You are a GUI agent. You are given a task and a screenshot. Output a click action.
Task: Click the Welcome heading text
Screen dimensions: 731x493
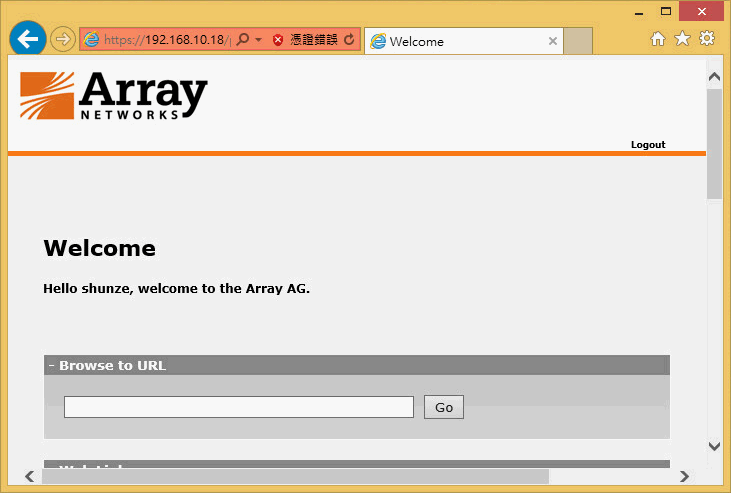99,248
